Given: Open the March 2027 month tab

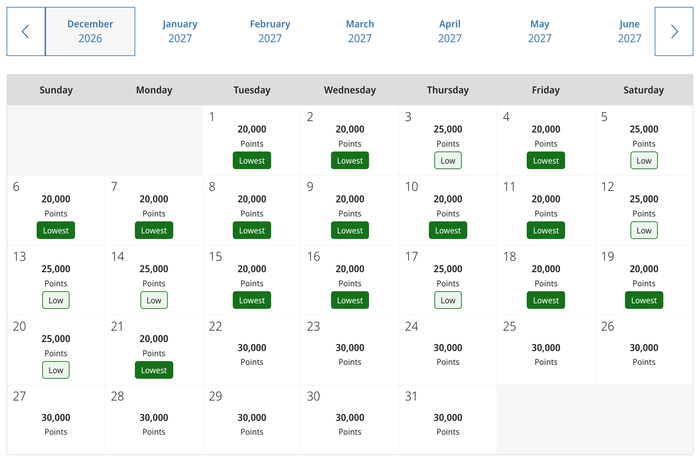Looking at the screenshot, I should (x=360, y=31).
